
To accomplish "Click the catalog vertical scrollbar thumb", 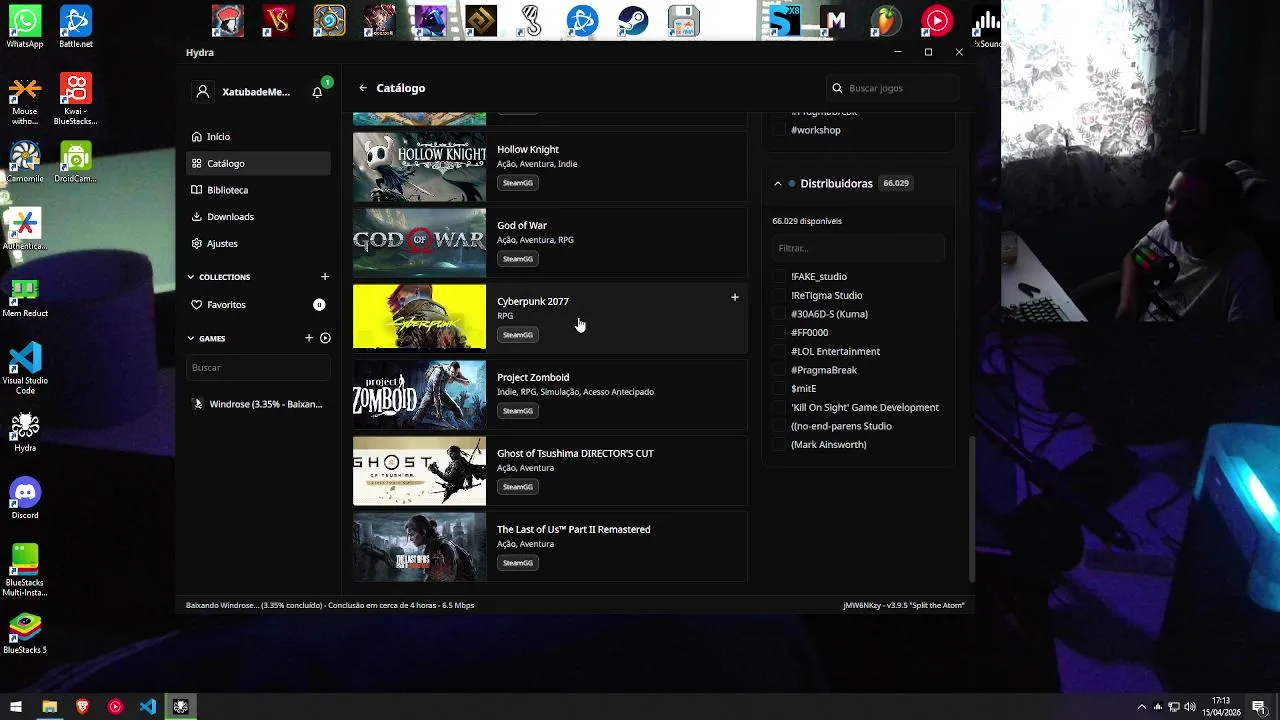I will [971, 509].
